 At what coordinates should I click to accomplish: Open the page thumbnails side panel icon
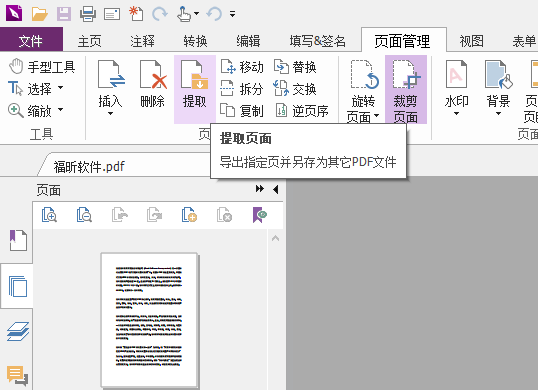[17, 286]
